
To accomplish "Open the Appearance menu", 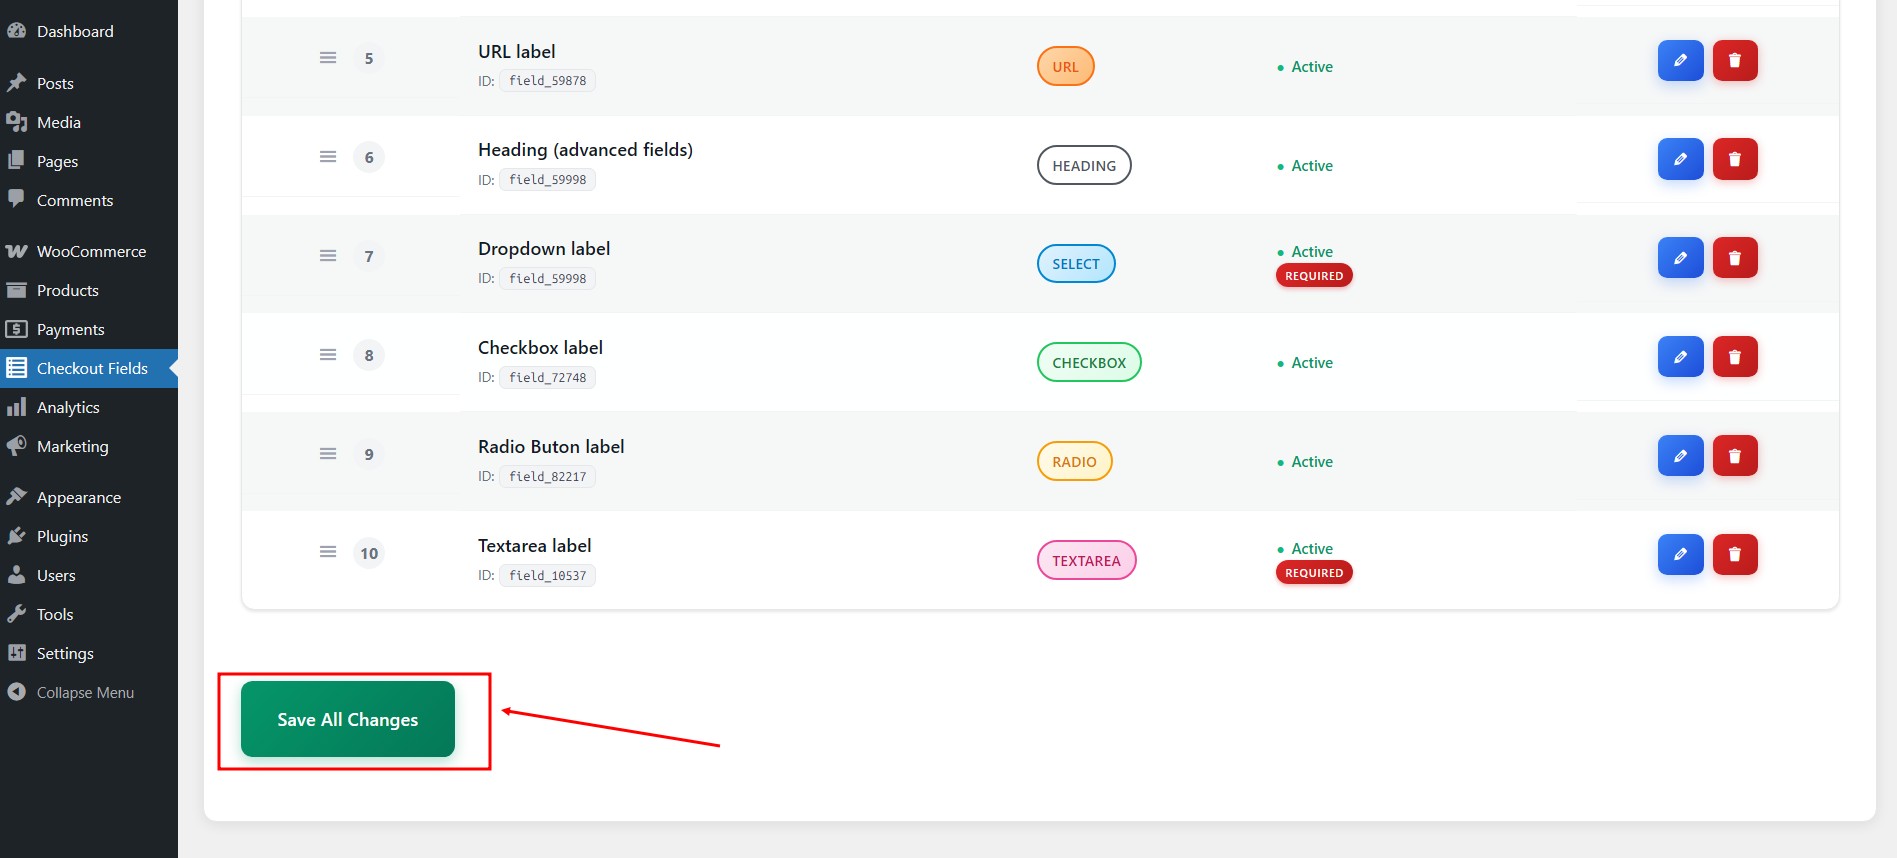I will (89, 497).
